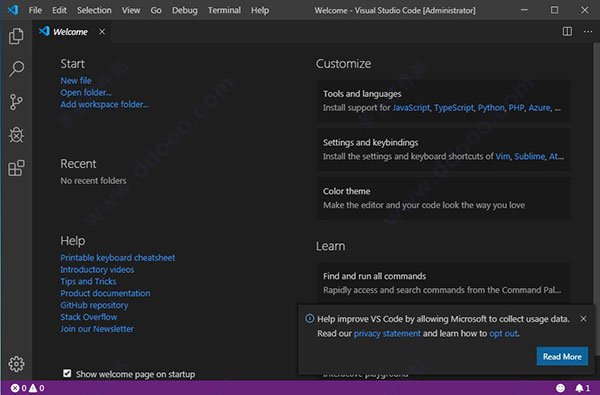Open the File menu
Image resolution: width=600 pixels, height=395 pixels.
35,10
